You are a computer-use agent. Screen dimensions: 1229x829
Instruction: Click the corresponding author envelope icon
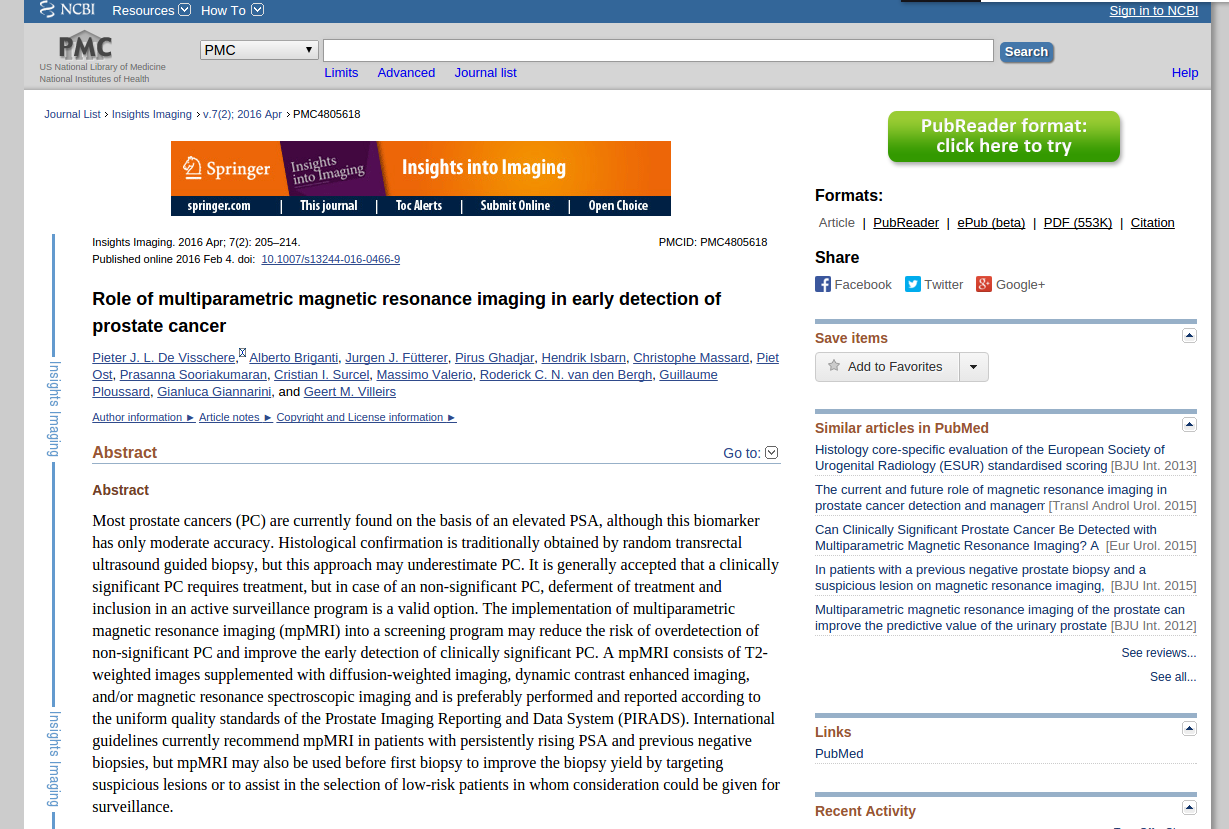click(242, 353)
